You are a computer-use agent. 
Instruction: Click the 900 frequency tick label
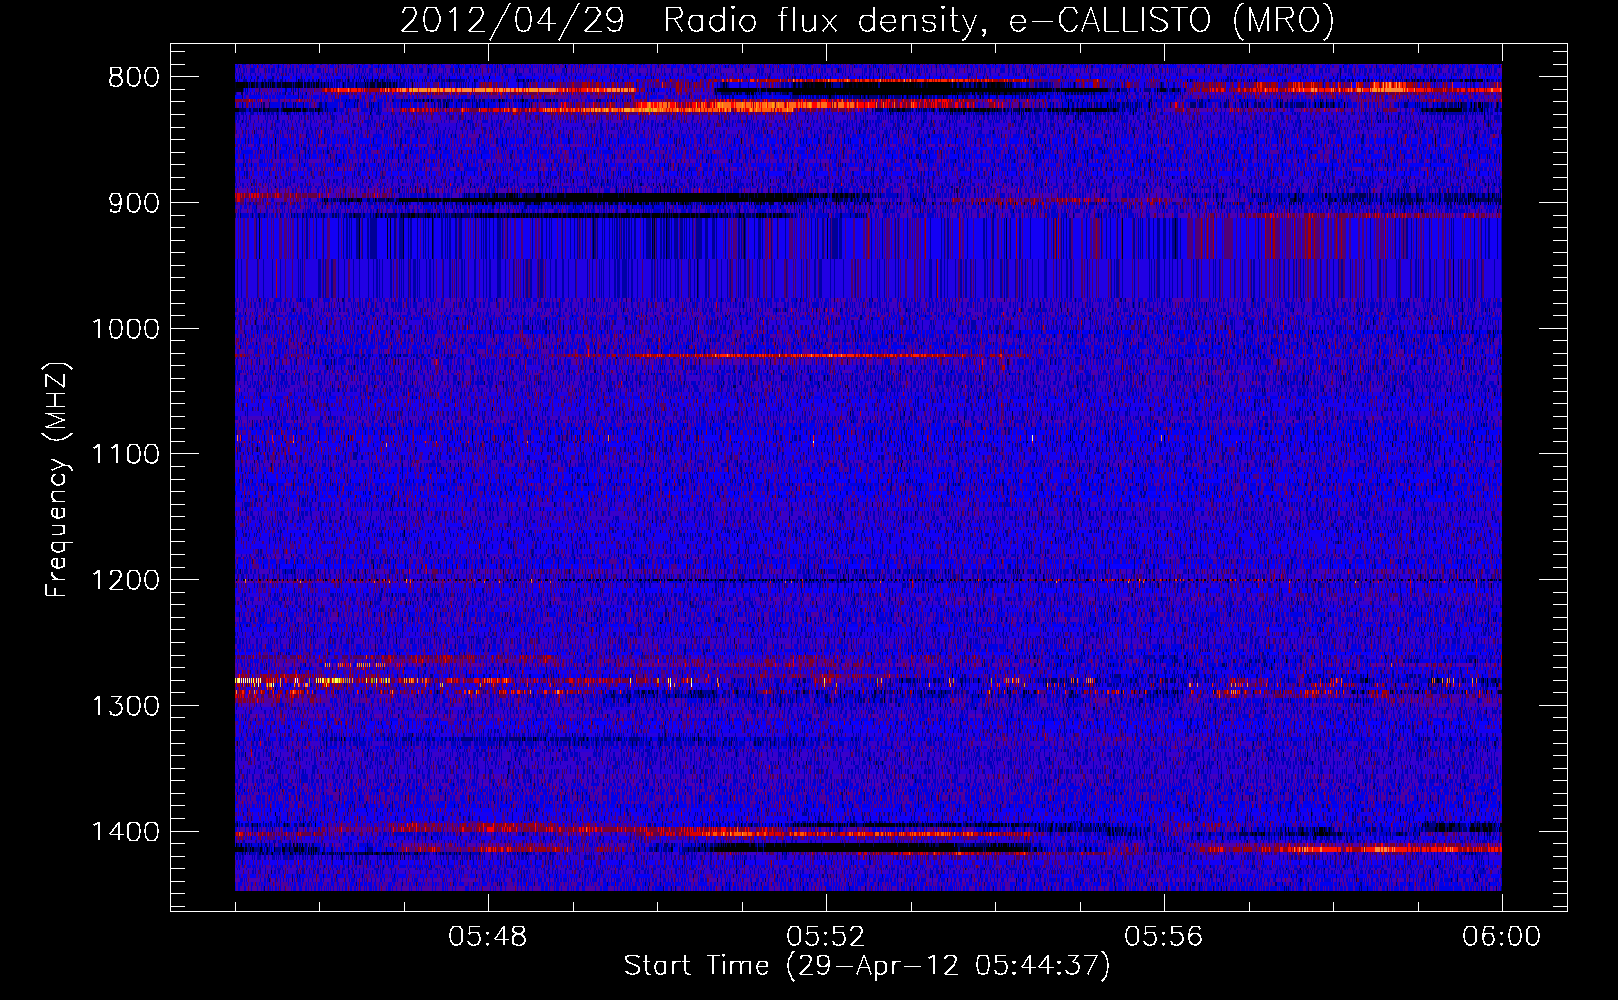point(134,204)
